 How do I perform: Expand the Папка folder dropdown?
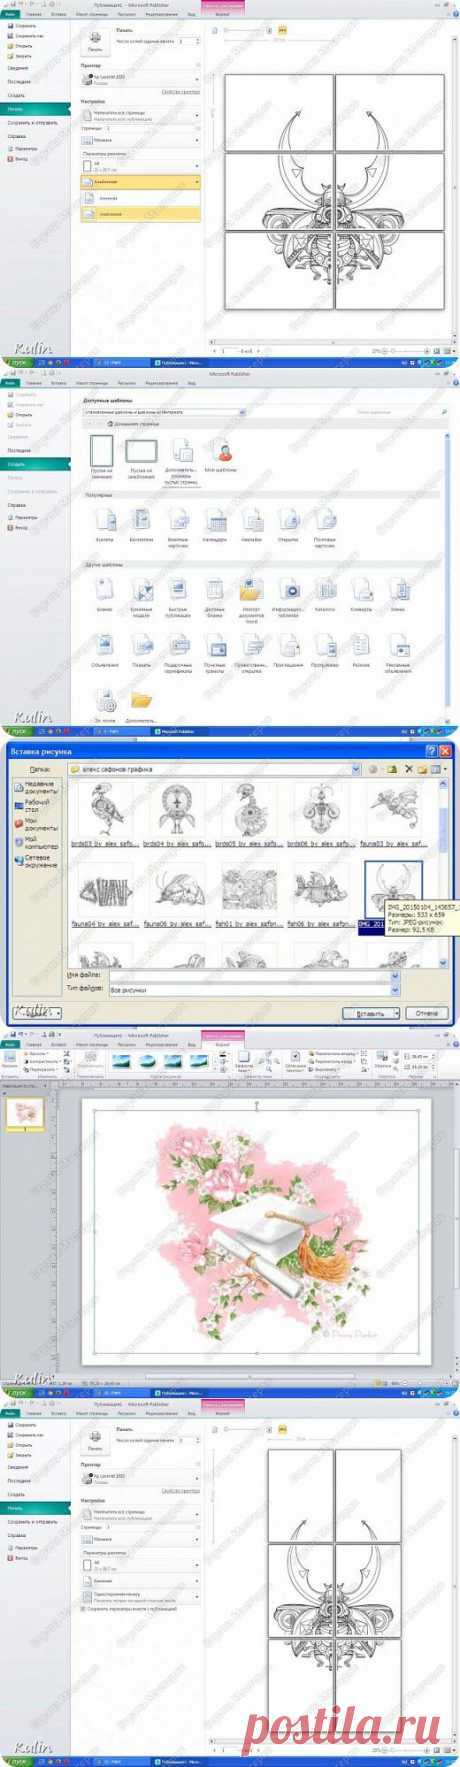(x=355, y=769)
